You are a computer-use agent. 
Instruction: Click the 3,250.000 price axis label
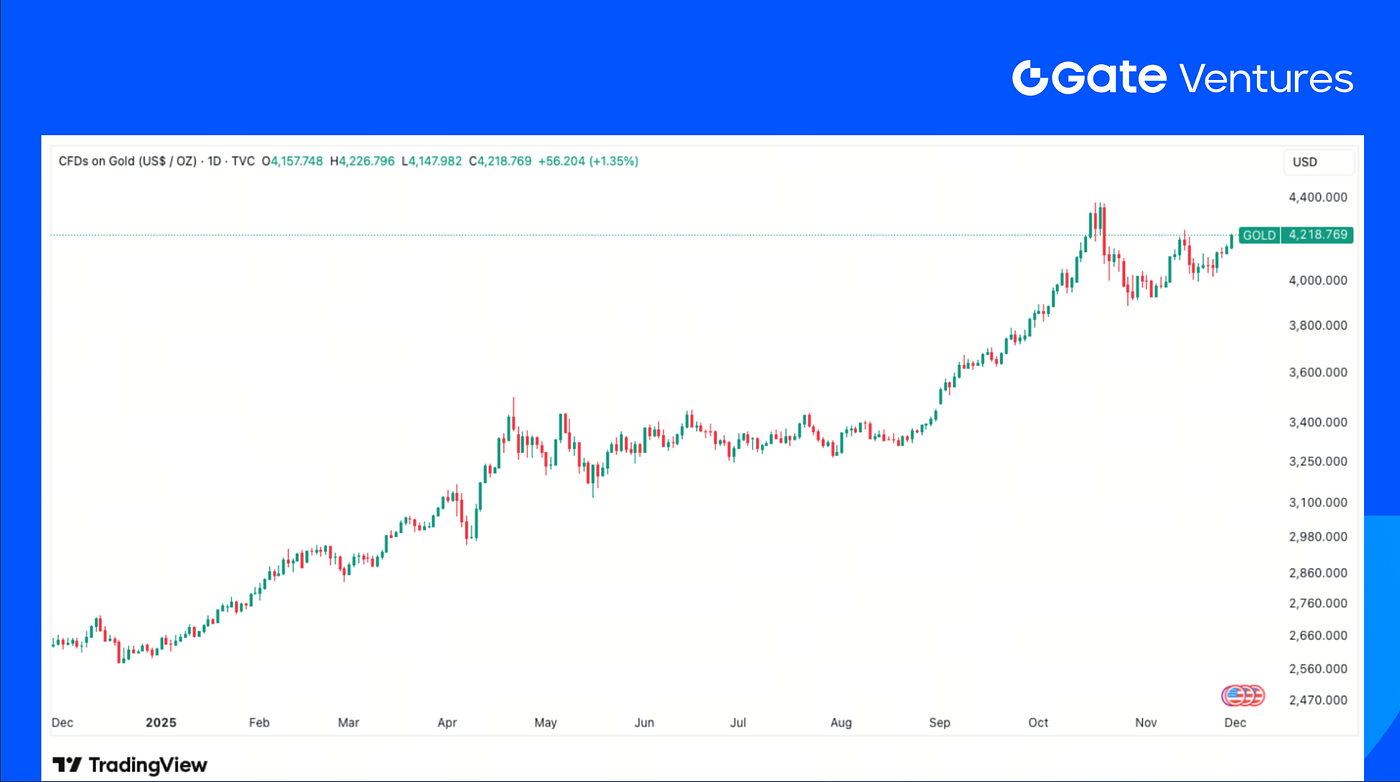pos(1318,462)
